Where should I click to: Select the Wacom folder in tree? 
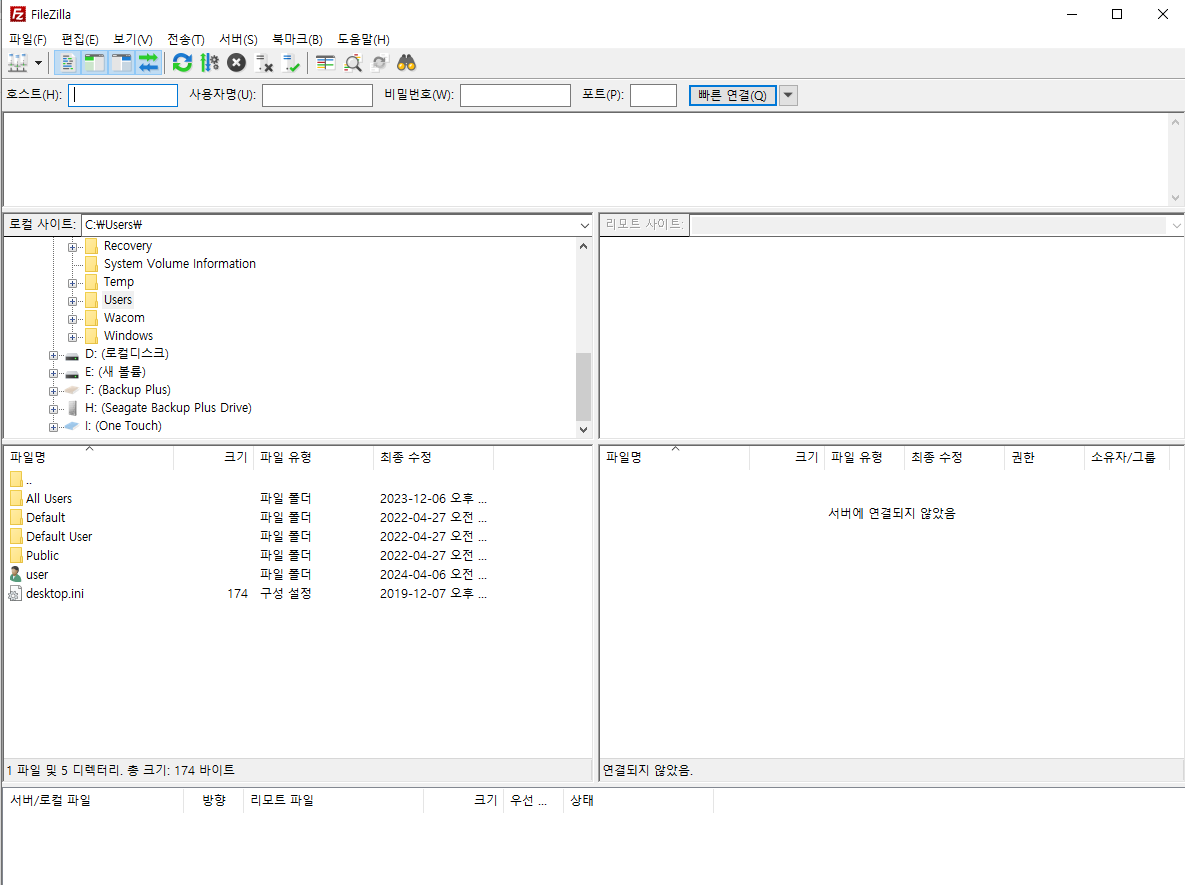(x=124, y=318)
